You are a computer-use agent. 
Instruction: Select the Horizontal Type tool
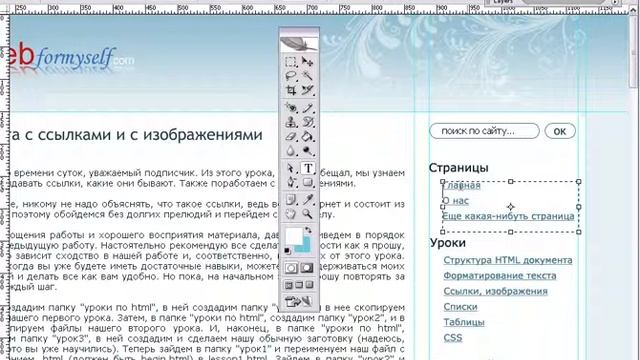click(308, 169)
